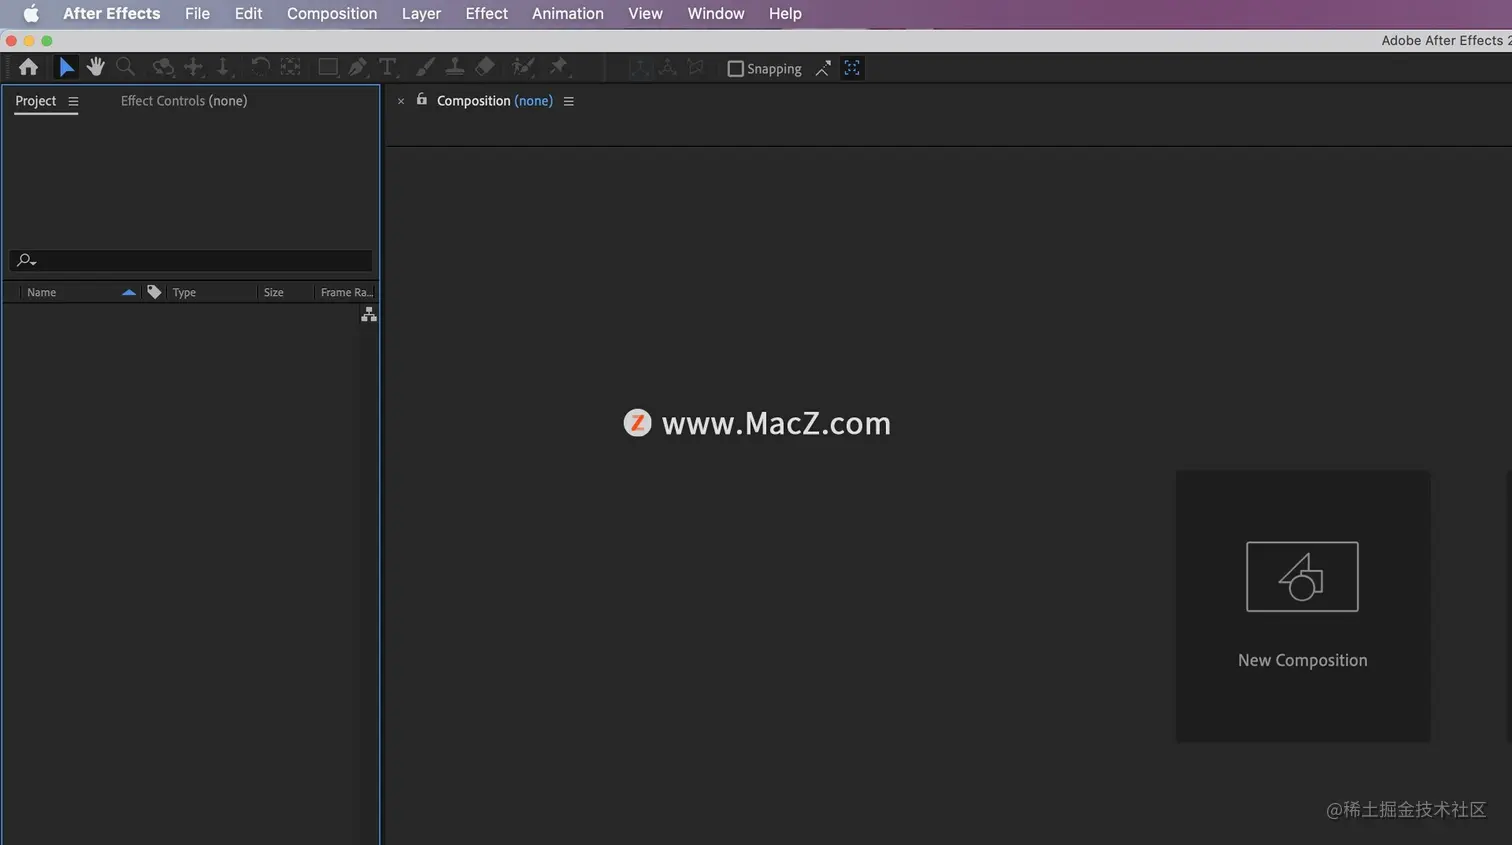Open the Window menu
1512x845 pixels.
click(716, 13)
